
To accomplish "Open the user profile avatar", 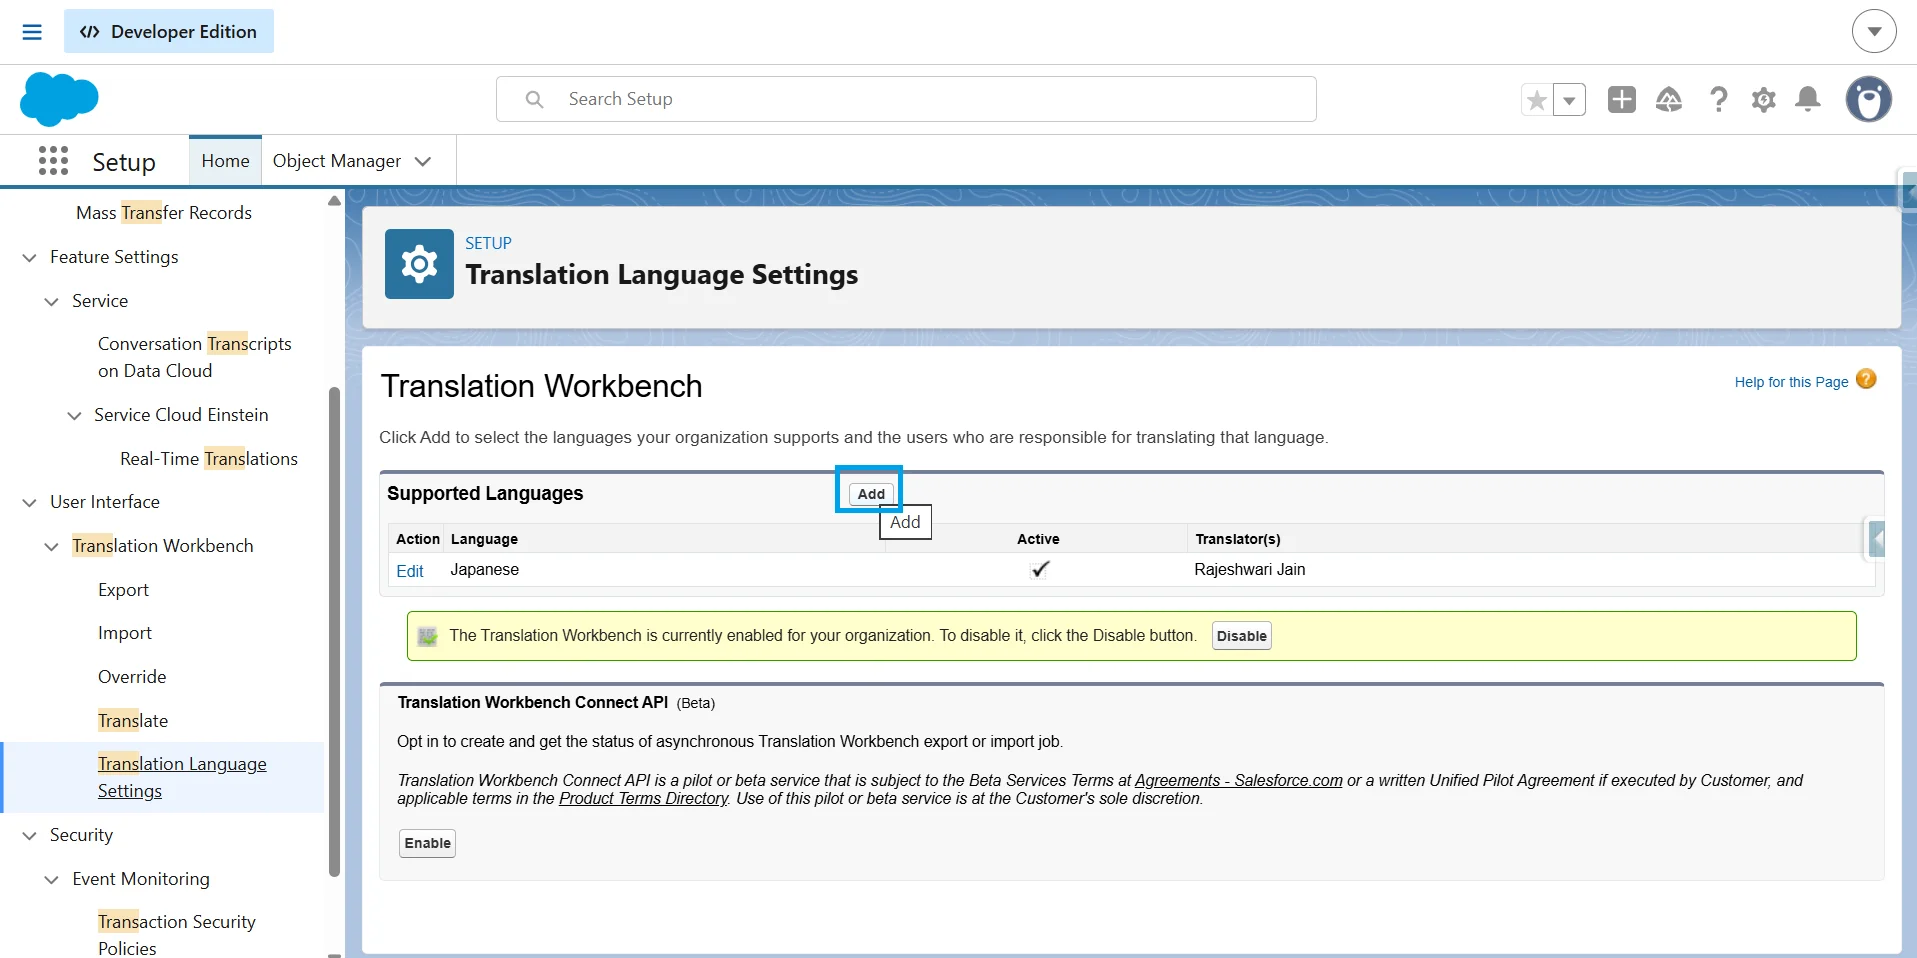I will tap(1869, 99).
